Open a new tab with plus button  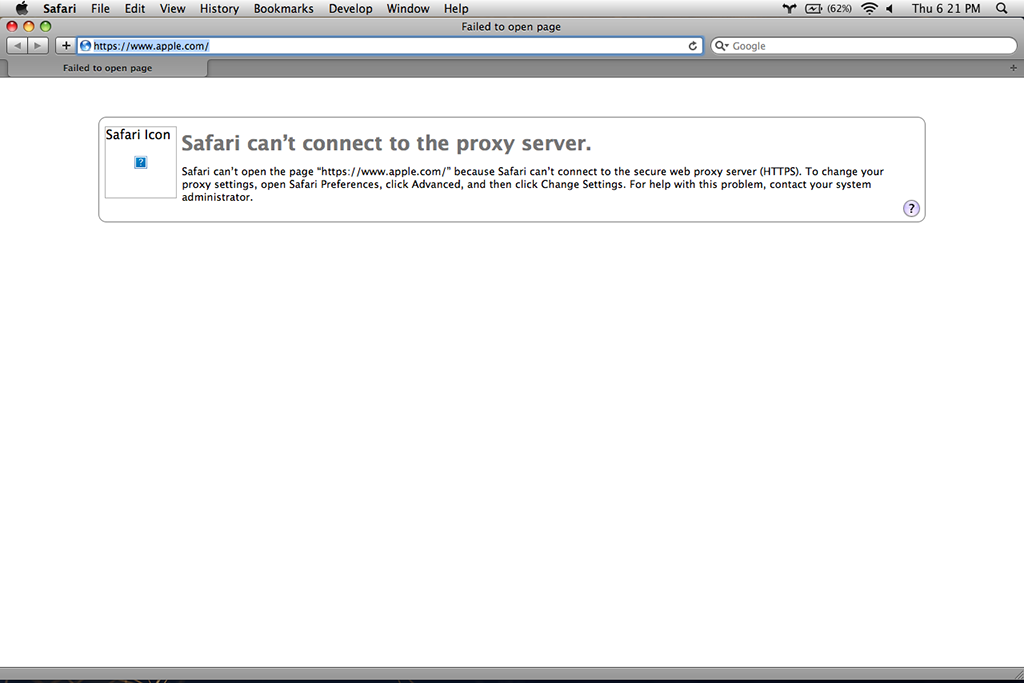click(x=1013, y=68)
